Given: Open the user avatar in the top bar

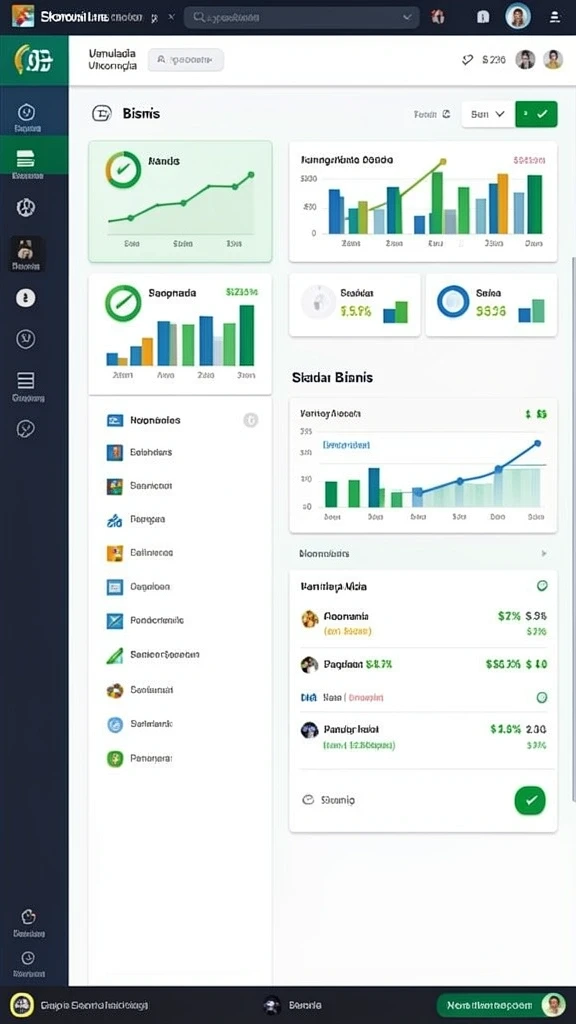Looking at the screenshot, I should tap(518, 17).
